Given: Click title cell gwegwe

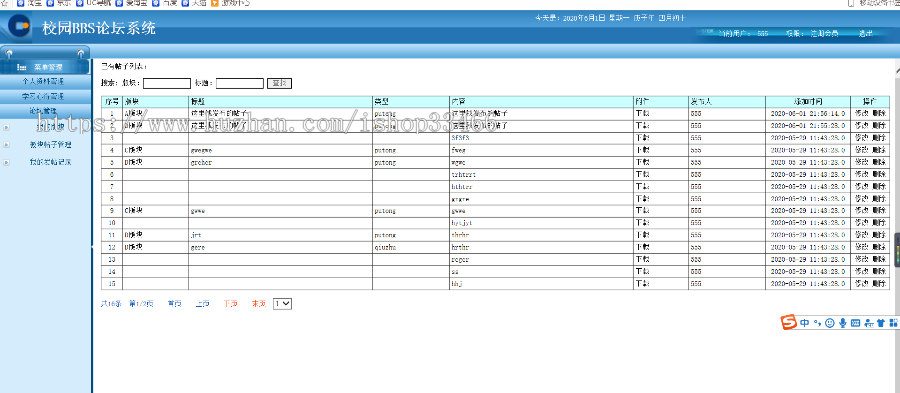Looking at the screenshot, I should point(201,150).
